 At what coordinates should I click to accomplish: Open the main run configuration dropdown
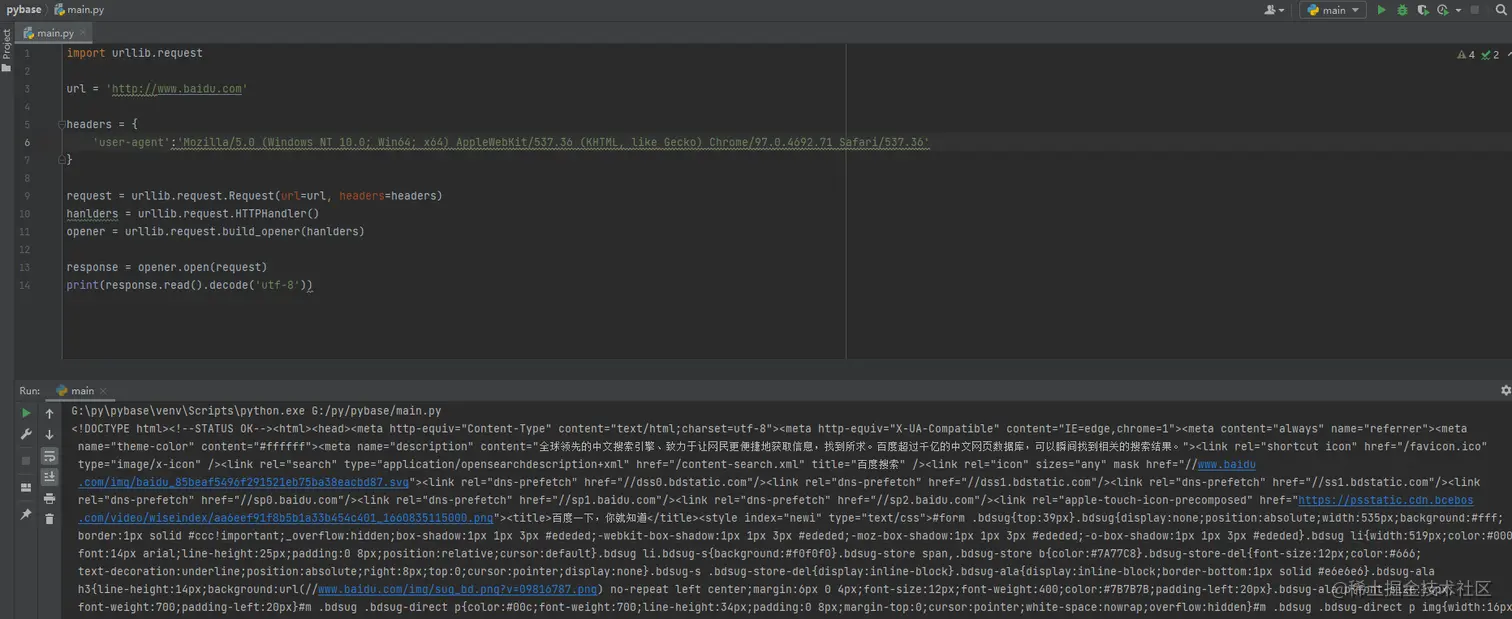tap(1333, 10)
